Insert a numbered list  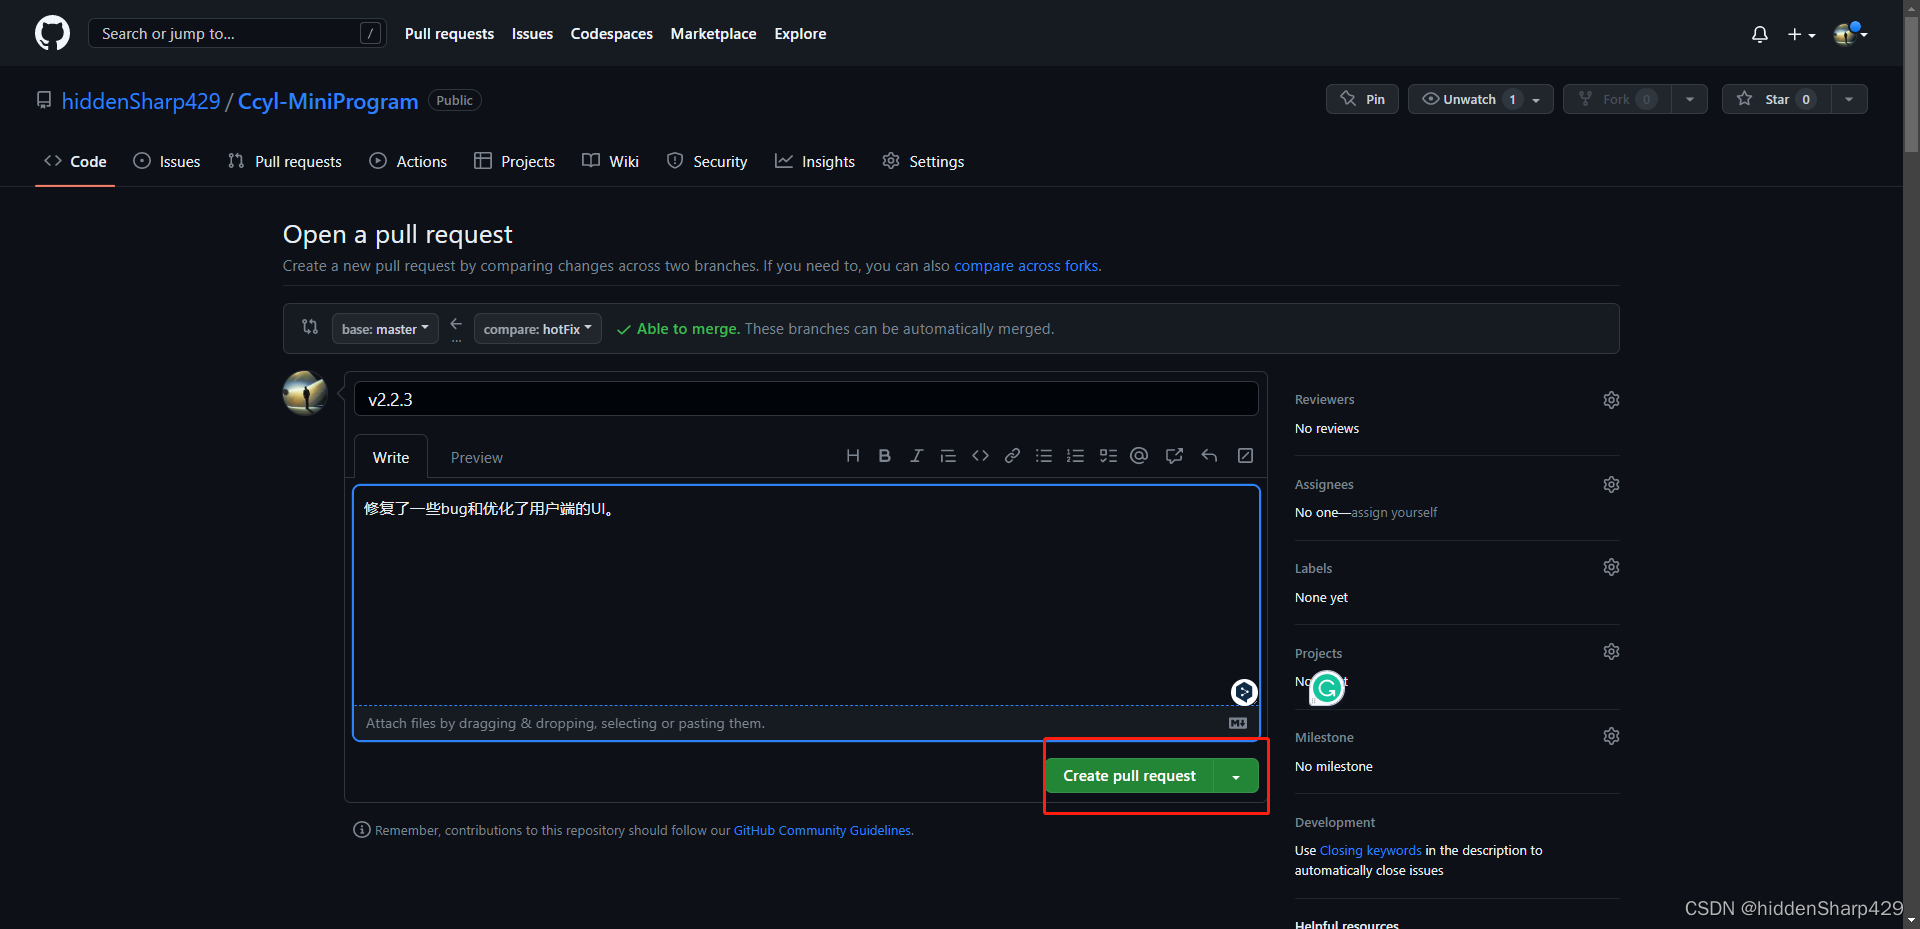coord(1075,456)
